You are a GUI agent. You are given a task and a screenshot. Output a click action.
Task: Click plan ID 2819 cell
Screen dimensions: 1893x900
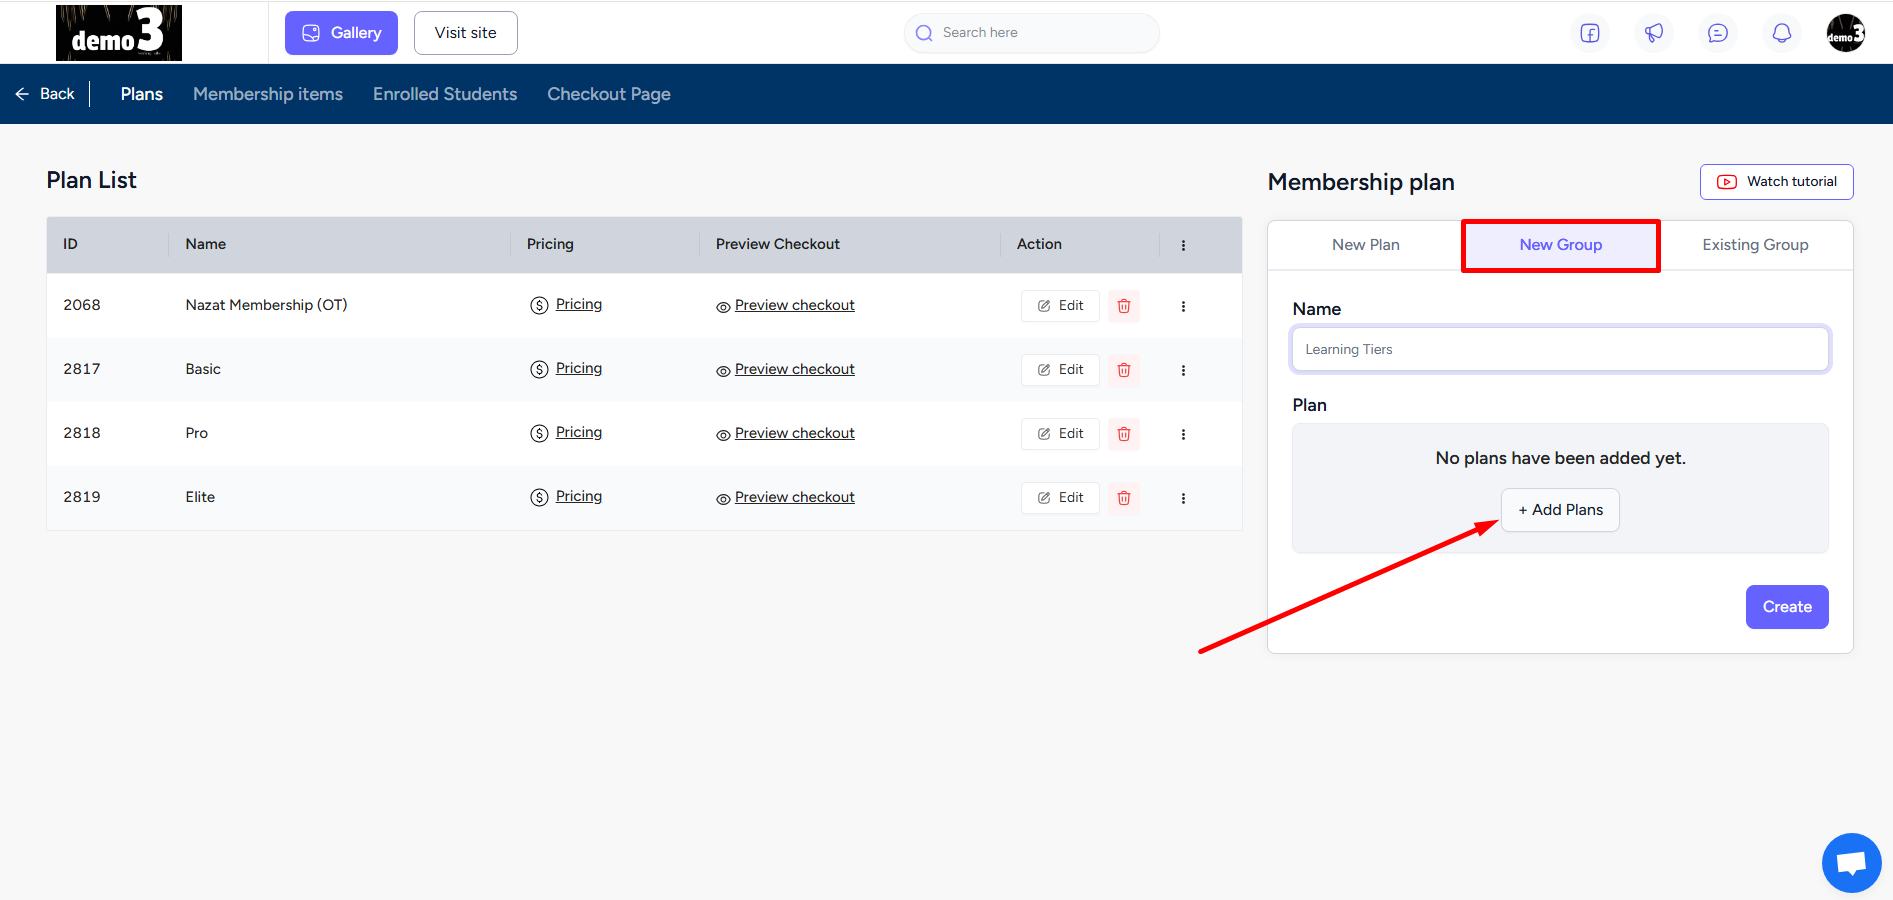[x=82, y=497]
